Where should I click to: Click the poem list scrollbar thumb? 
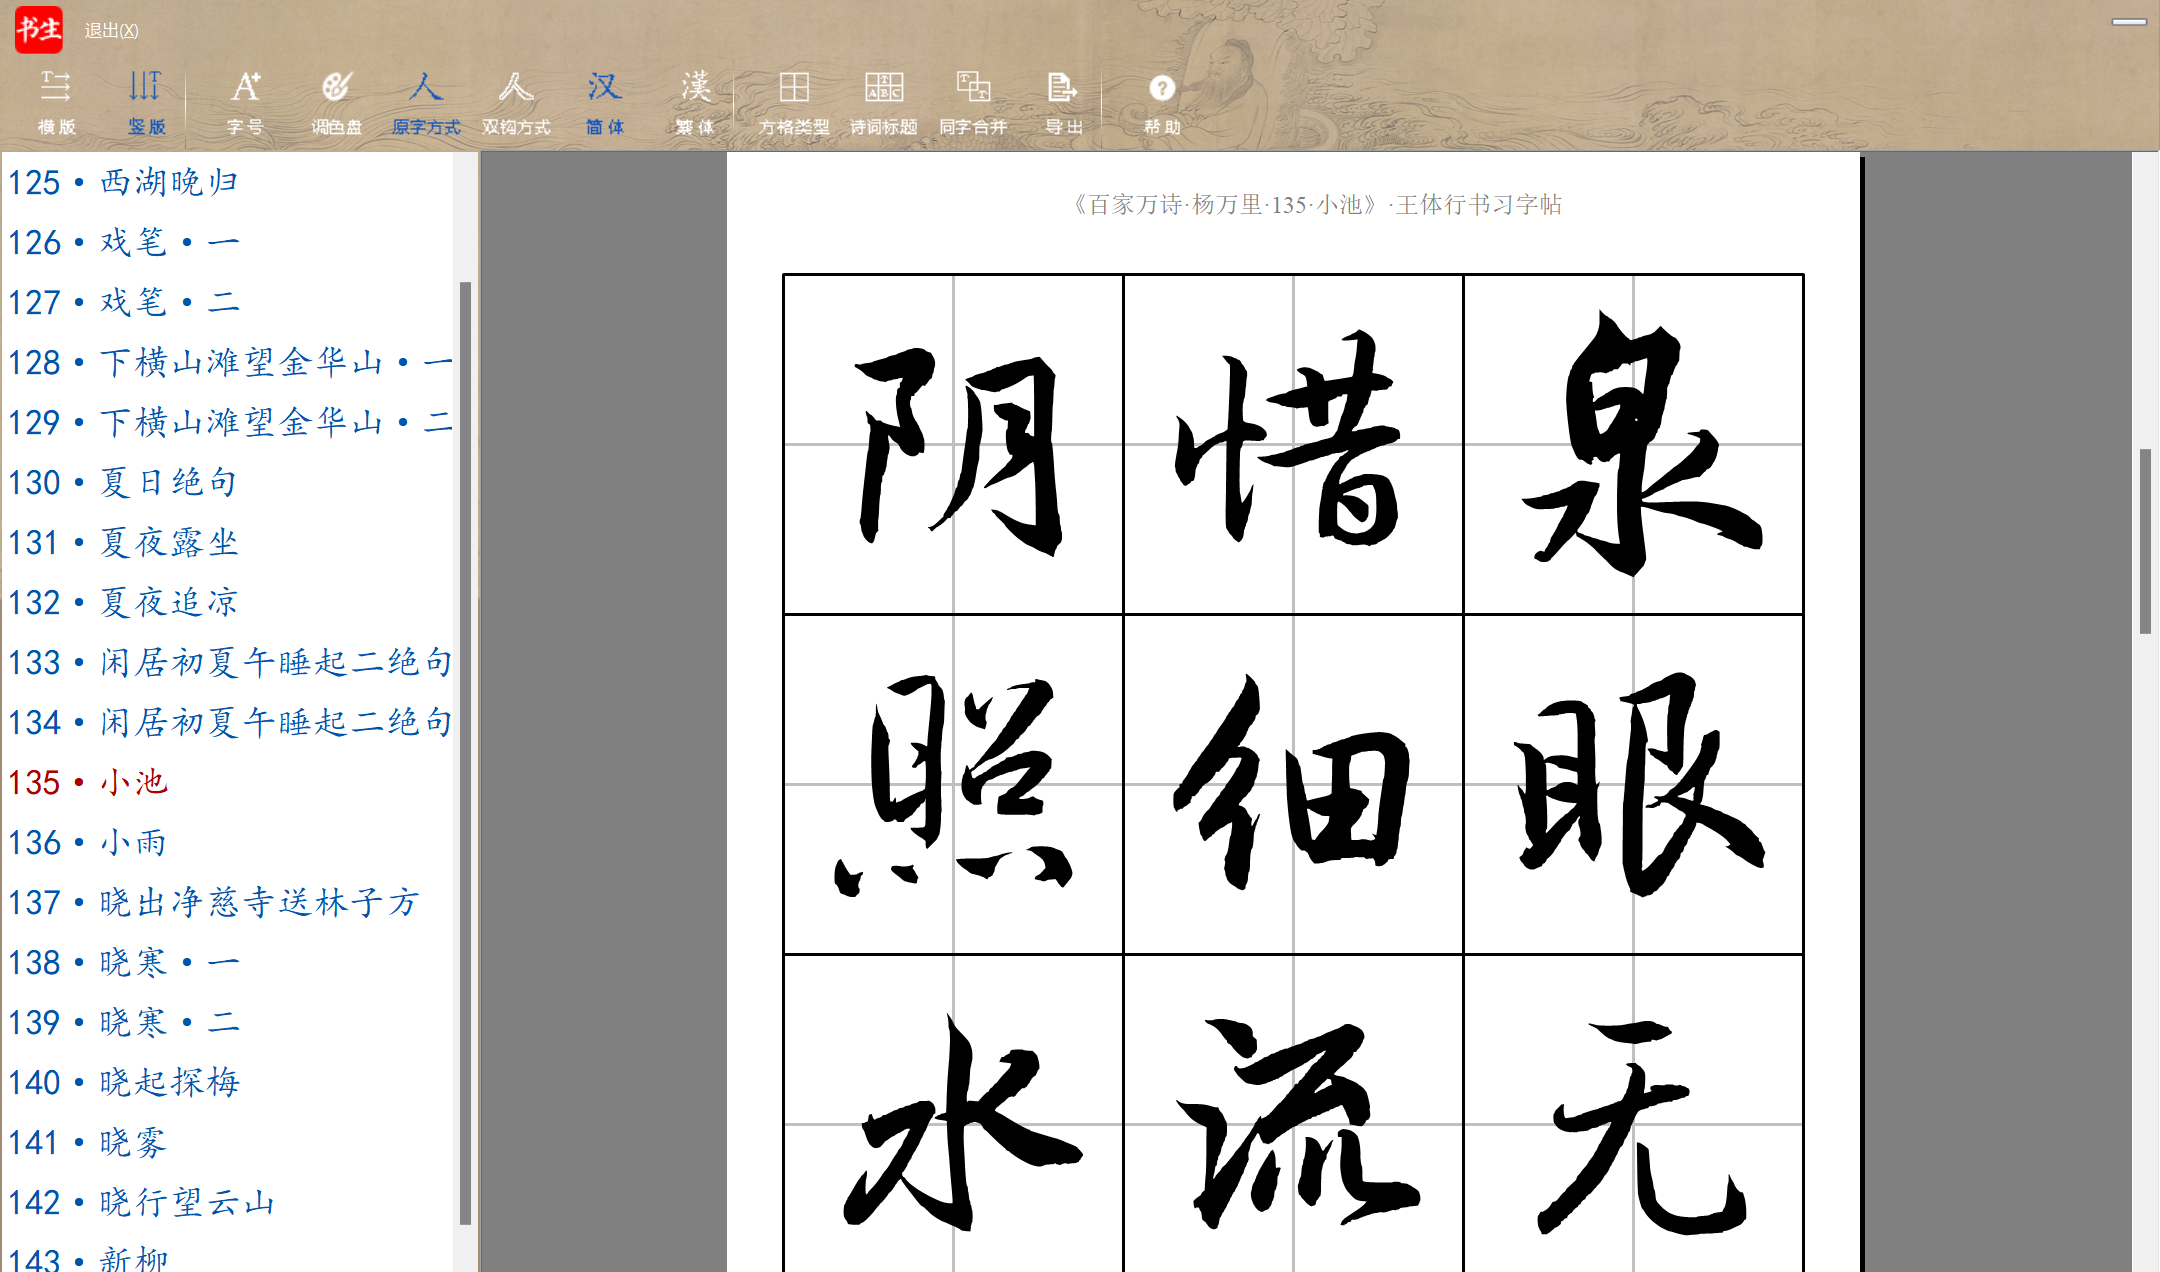(465, 753)
